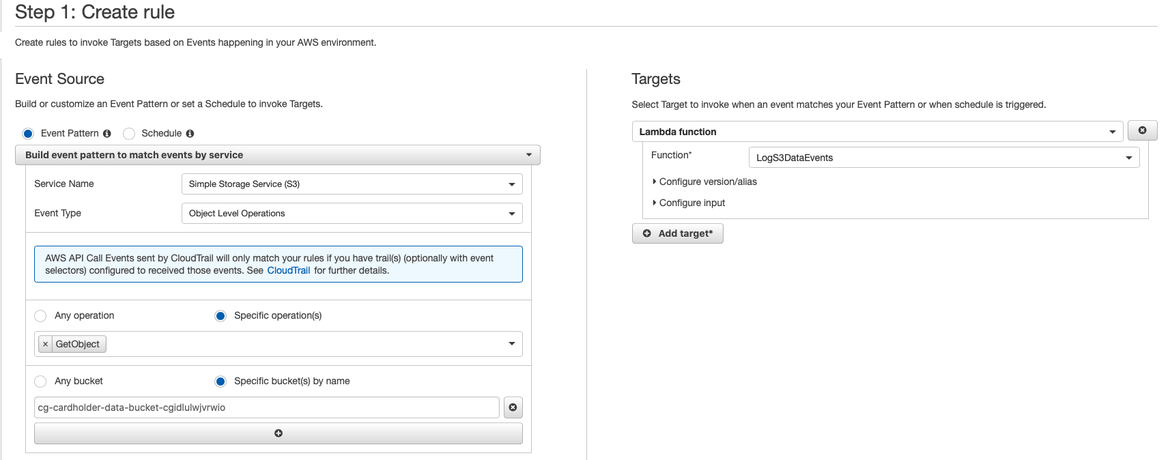Choose Specific operation(s) radio button

pos(221,316)
